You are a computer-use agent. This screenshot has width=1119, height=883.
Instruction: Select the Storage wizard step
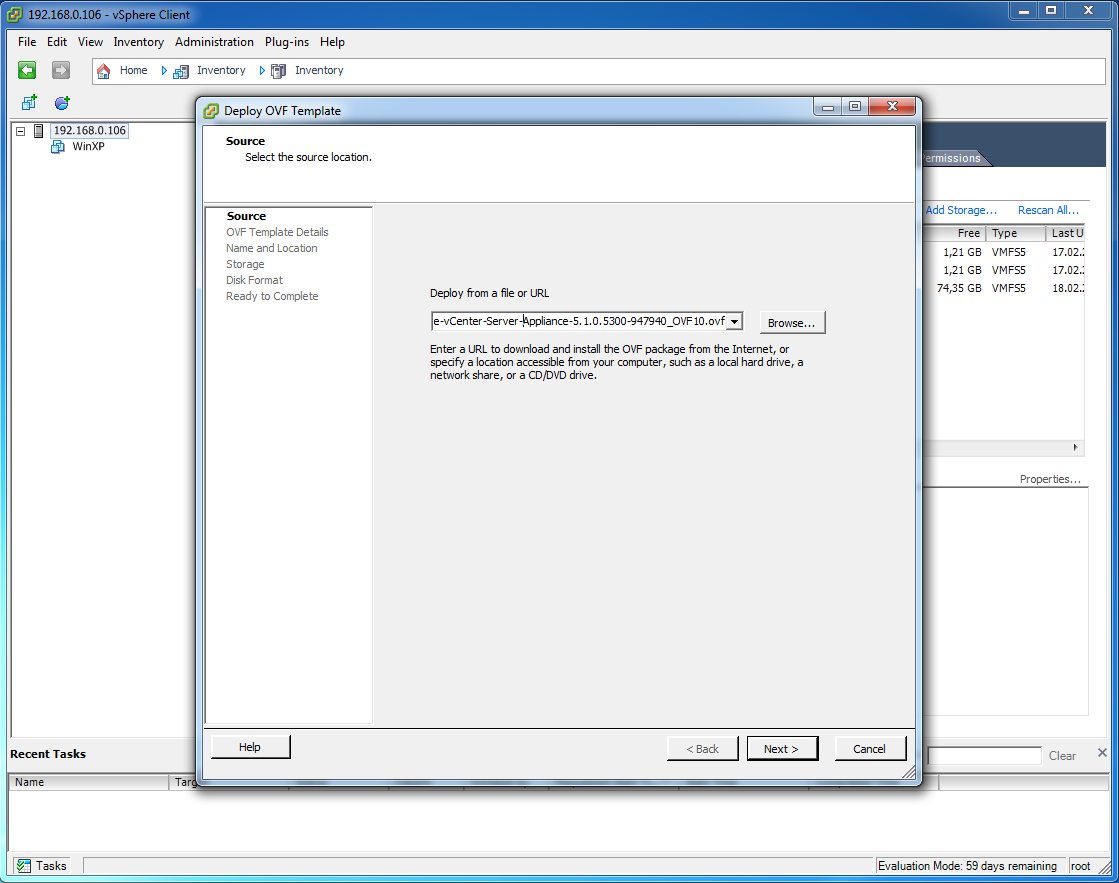click(245, 264)
